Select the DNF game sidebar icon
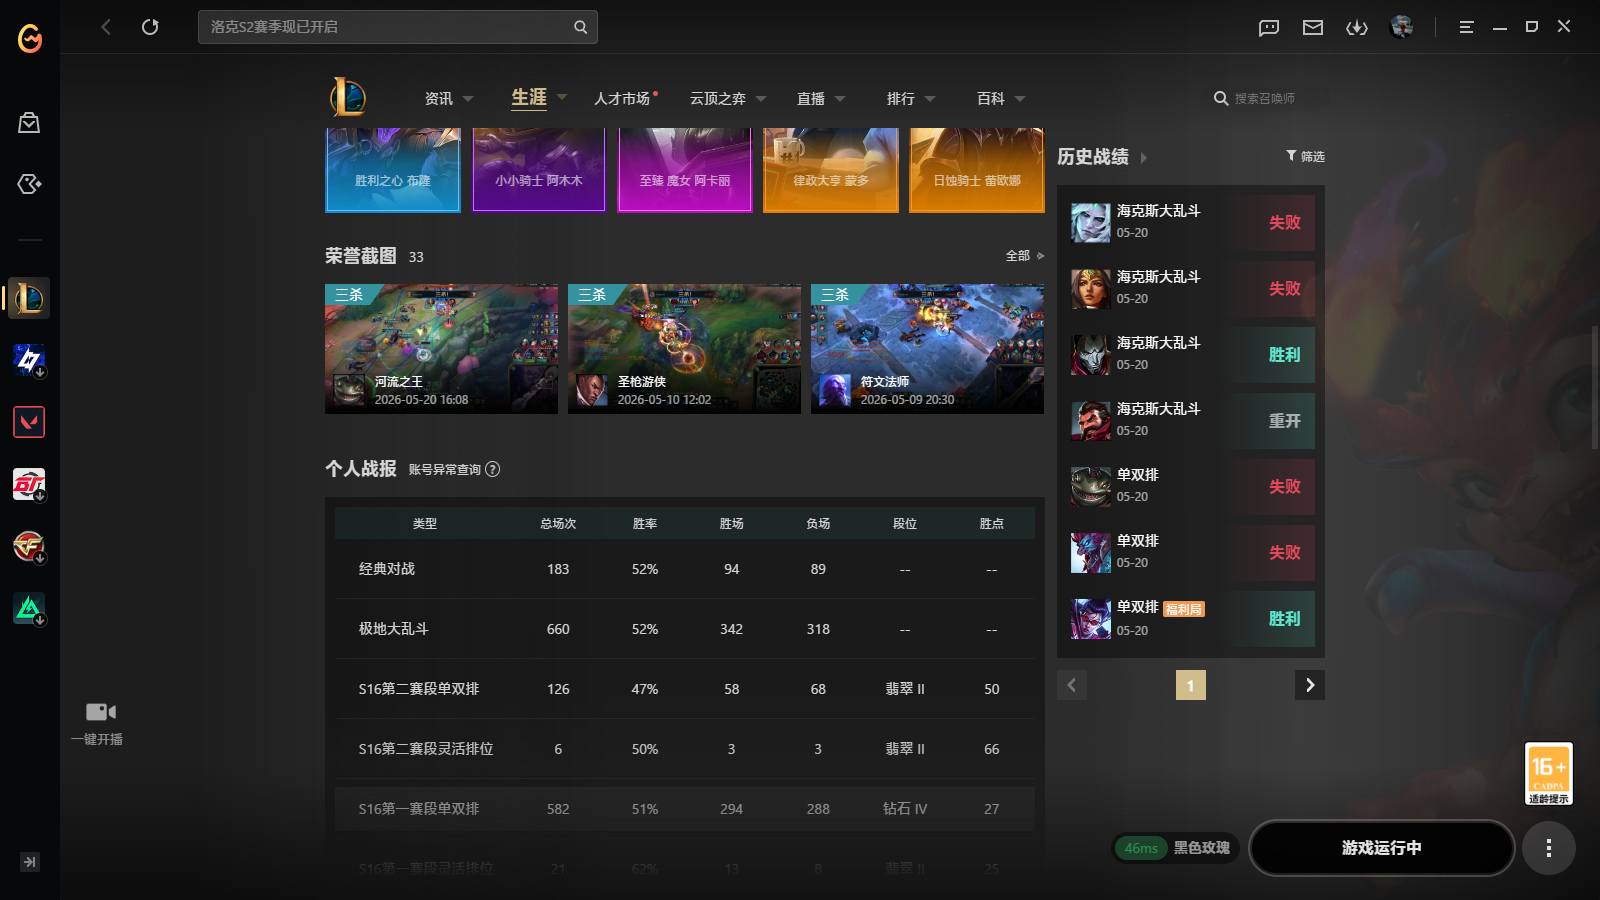Image resolution: width=1600 pixels, height=900 pixels. pyautogui.click(x=29, y=484)
